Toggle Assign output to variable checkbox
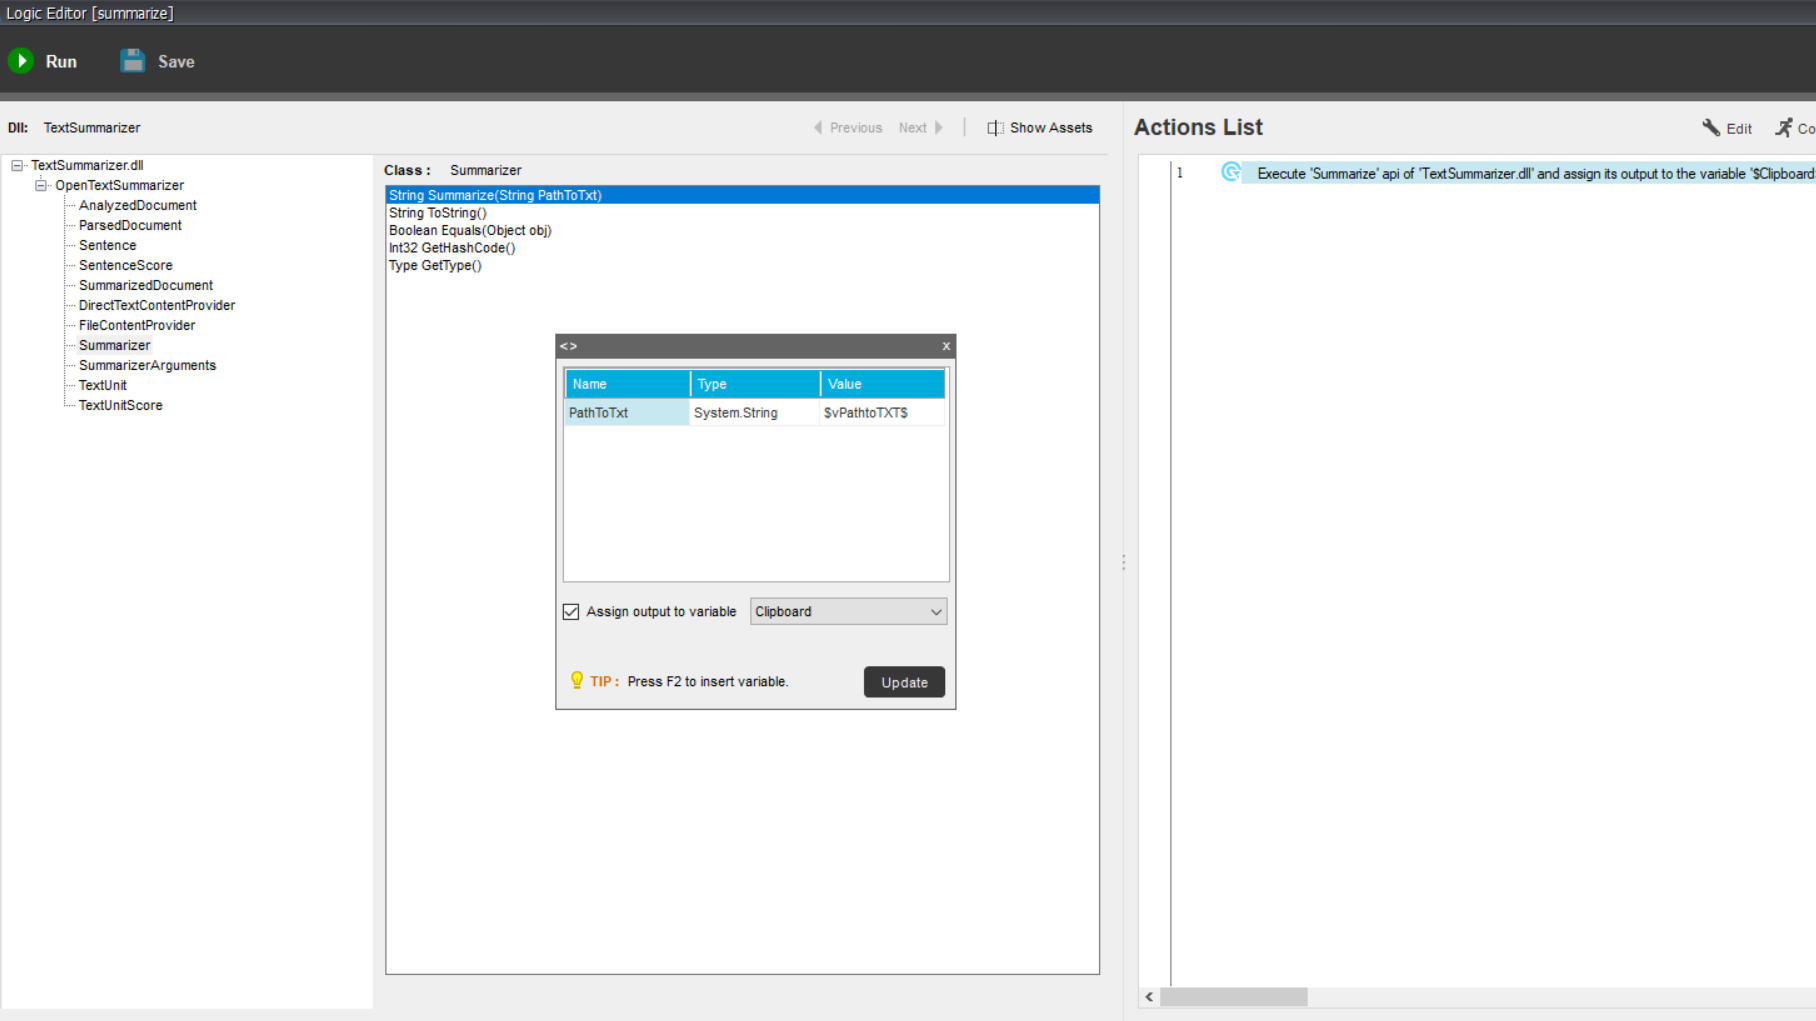This screenshot has width=1816, height=1021. (571, 612)
